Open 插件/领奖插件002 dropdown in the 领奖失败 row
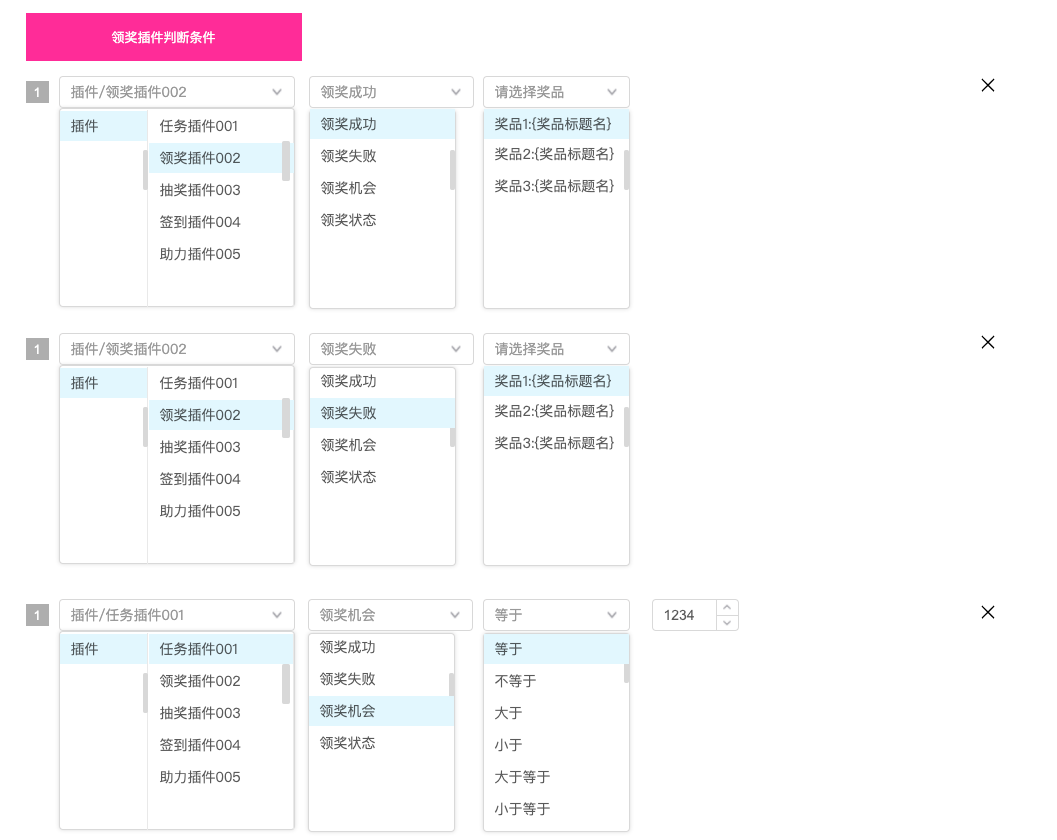 [x=177, y=349]
